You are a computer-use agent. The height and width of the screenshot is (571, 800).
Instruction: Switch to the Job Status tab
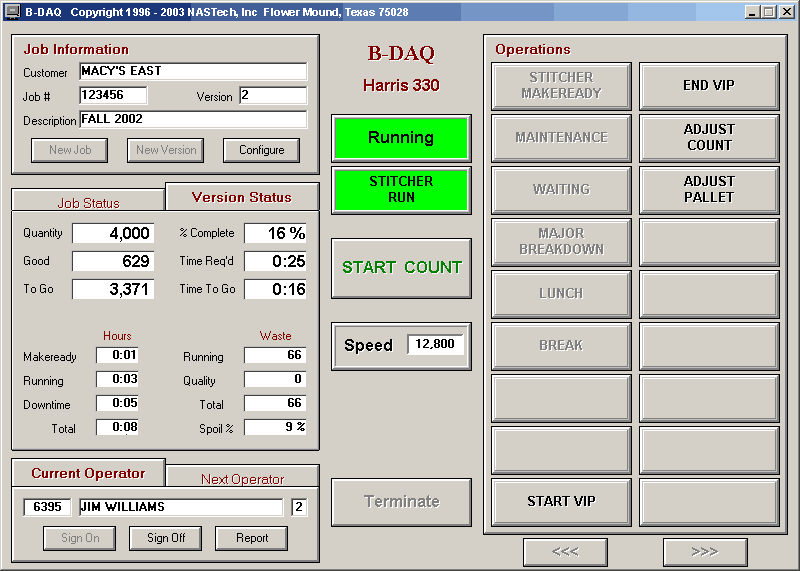coord(88,201)
